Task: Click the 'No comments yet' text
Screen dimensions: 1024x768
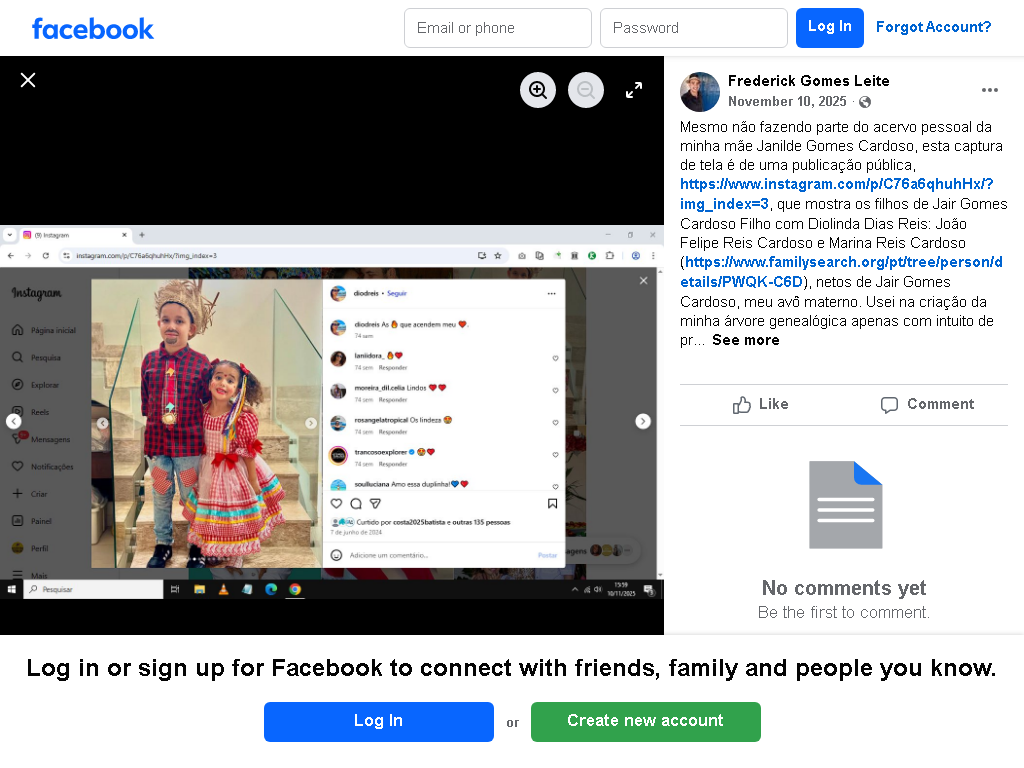Action: [844, 588]
